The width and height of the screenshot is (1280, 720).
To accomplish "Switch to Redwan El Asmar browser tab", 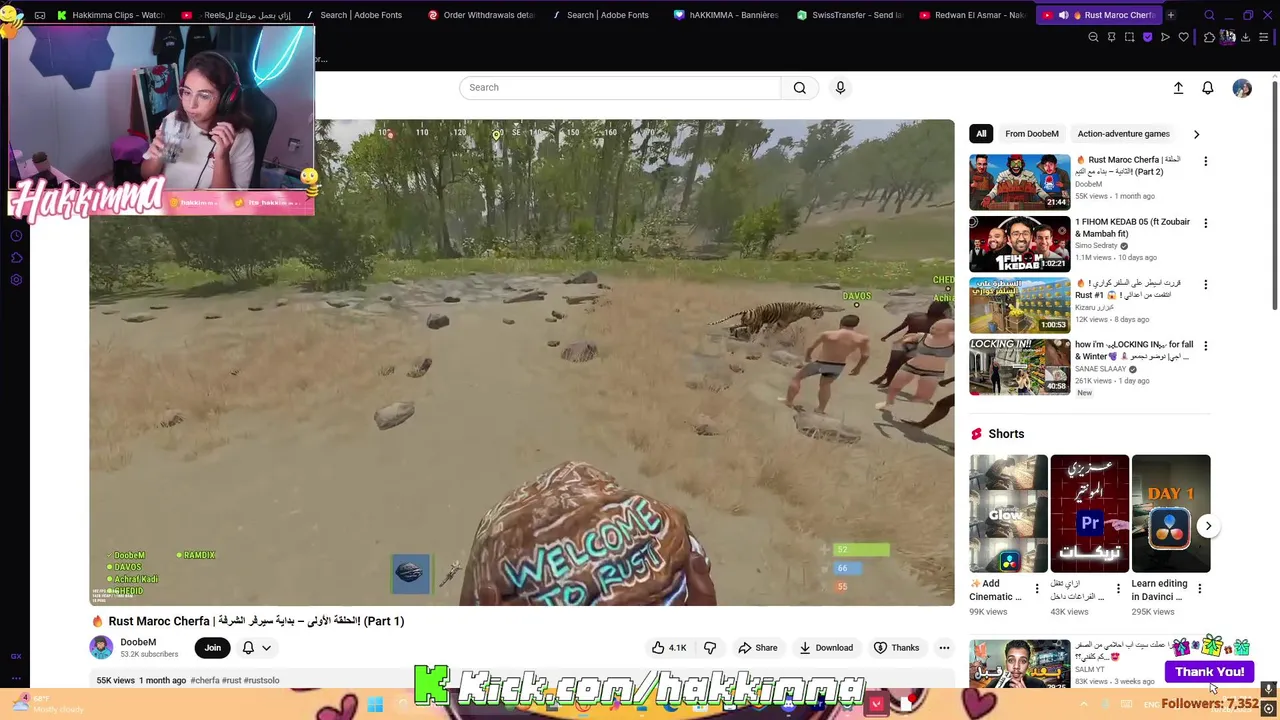I will point(974,15).
